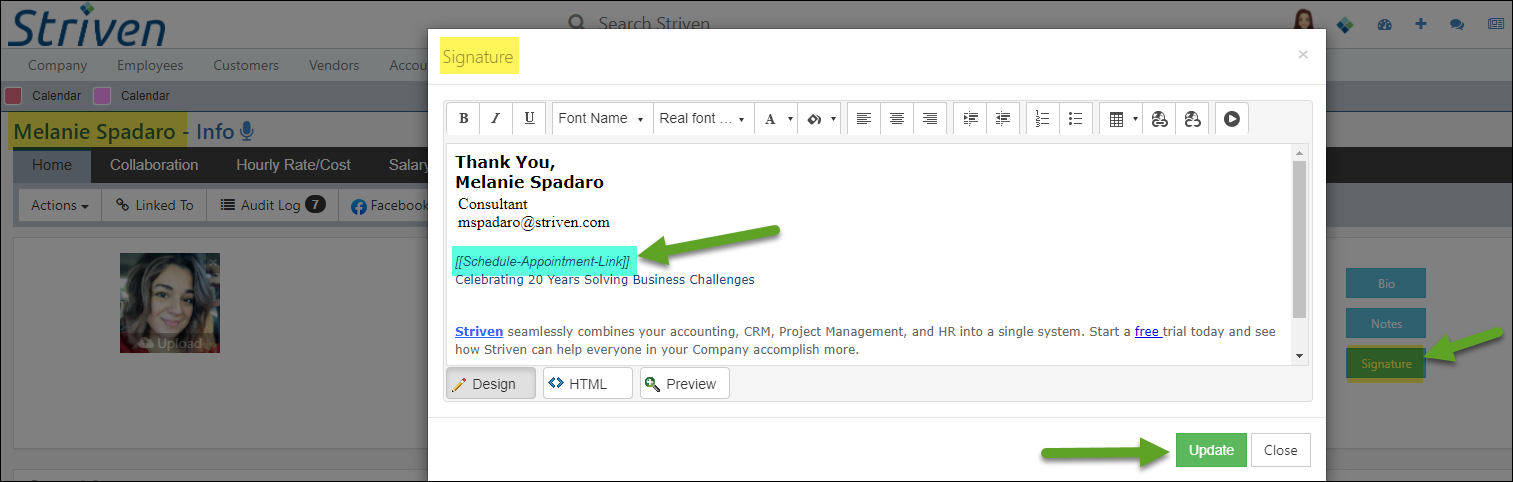1513x482 pixels.
Task: Click the Striven diamond logo icon
Action: tap(1345, 23)
